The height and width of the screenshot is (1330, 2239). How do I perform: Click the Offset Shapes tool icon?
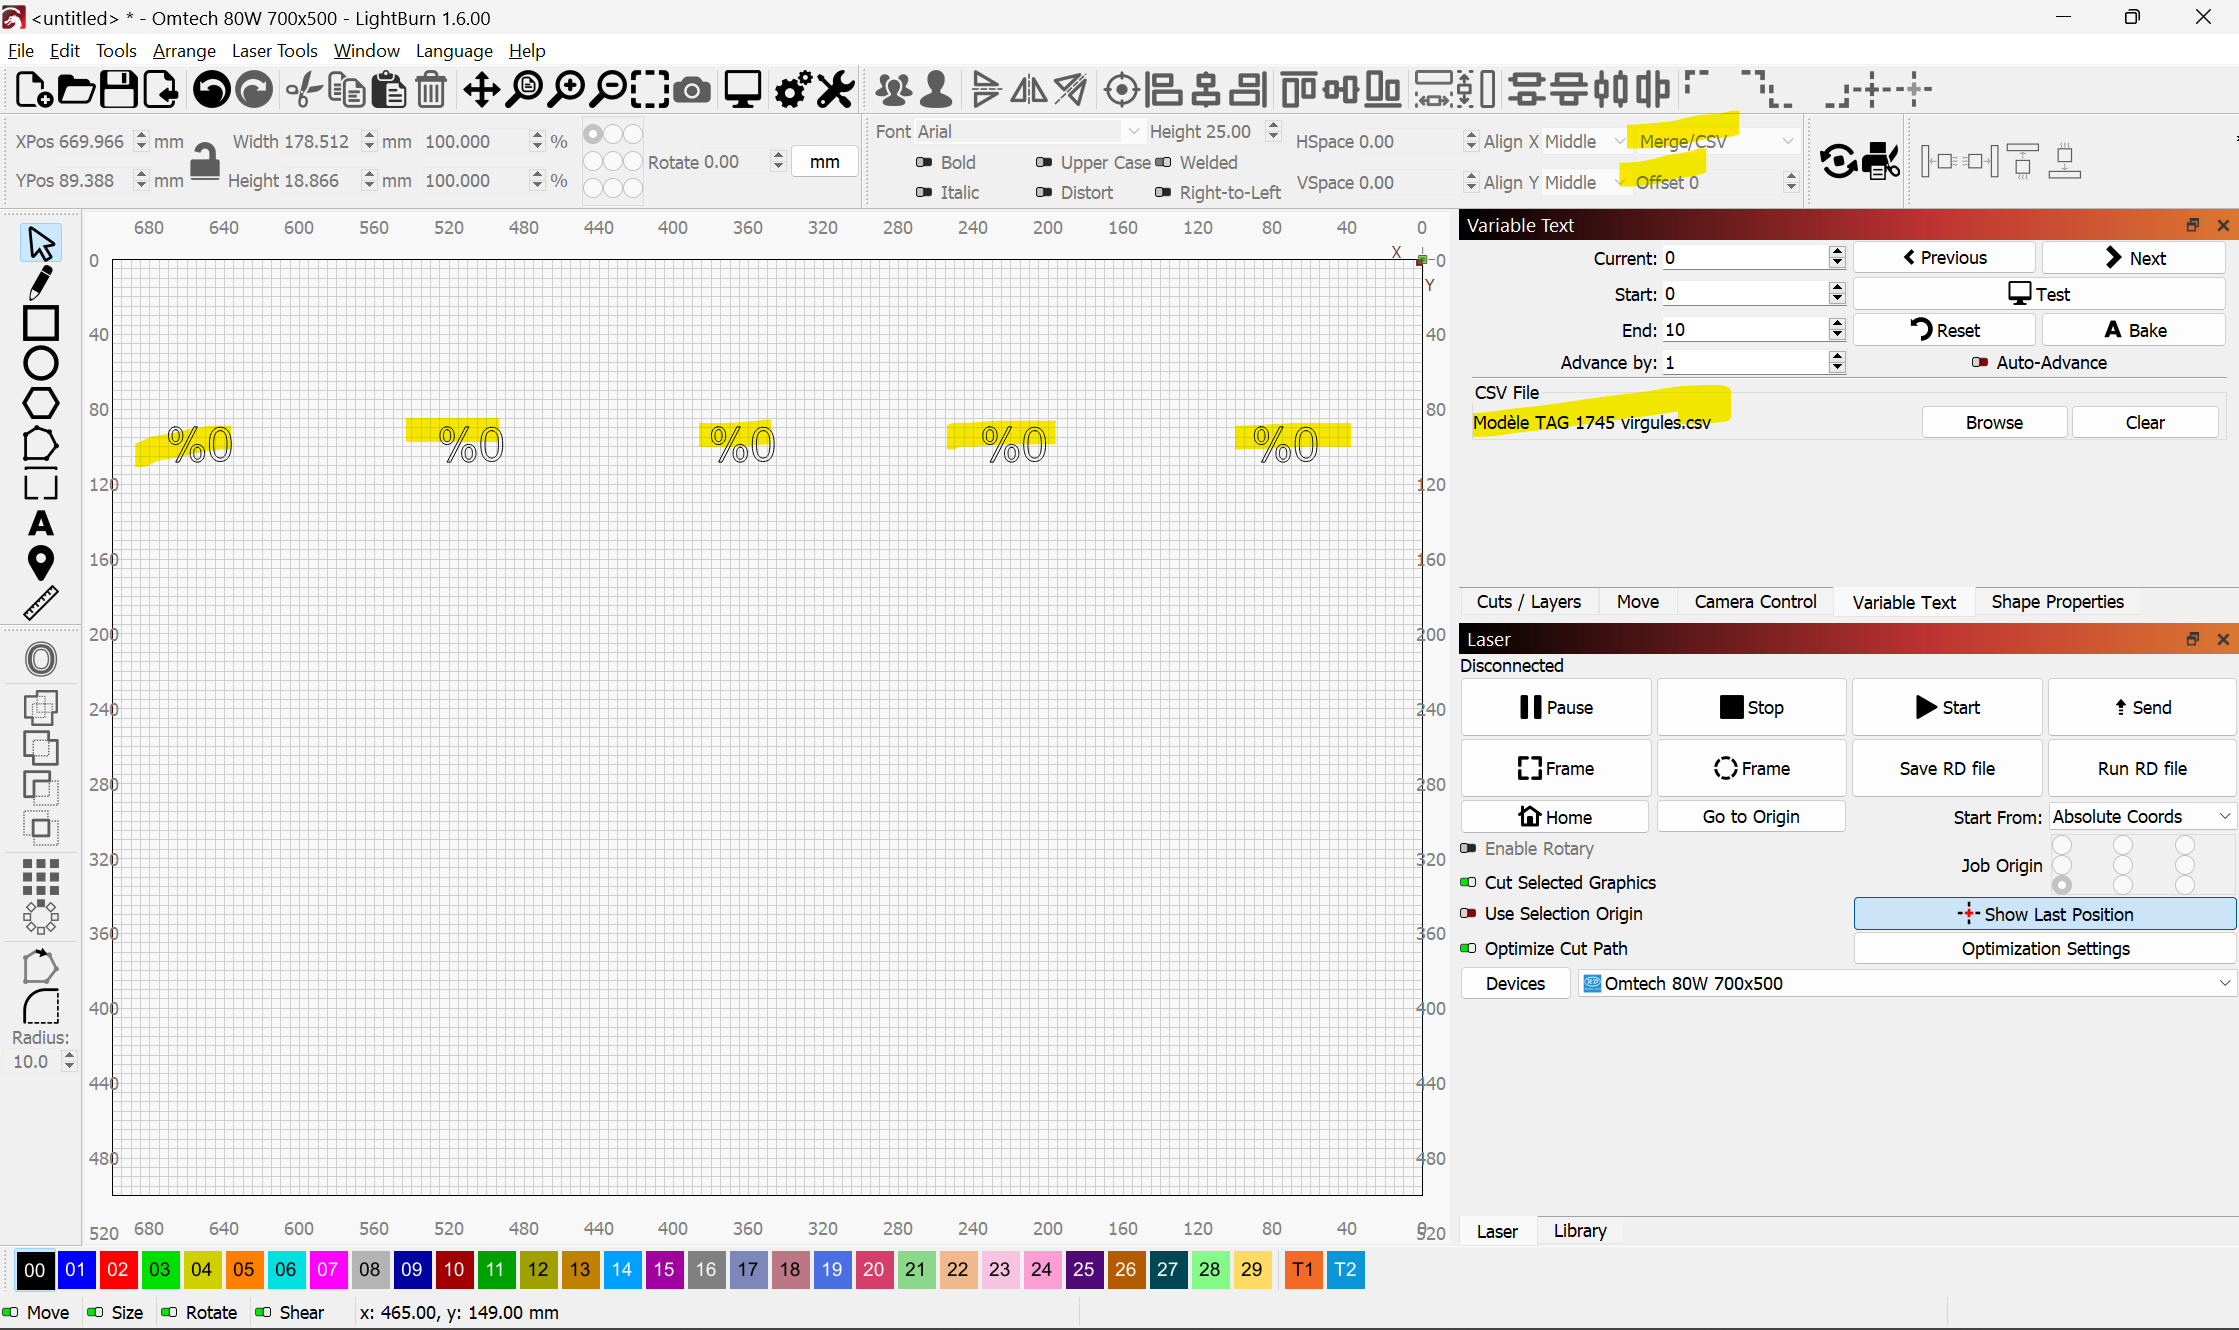pos(40,659)
